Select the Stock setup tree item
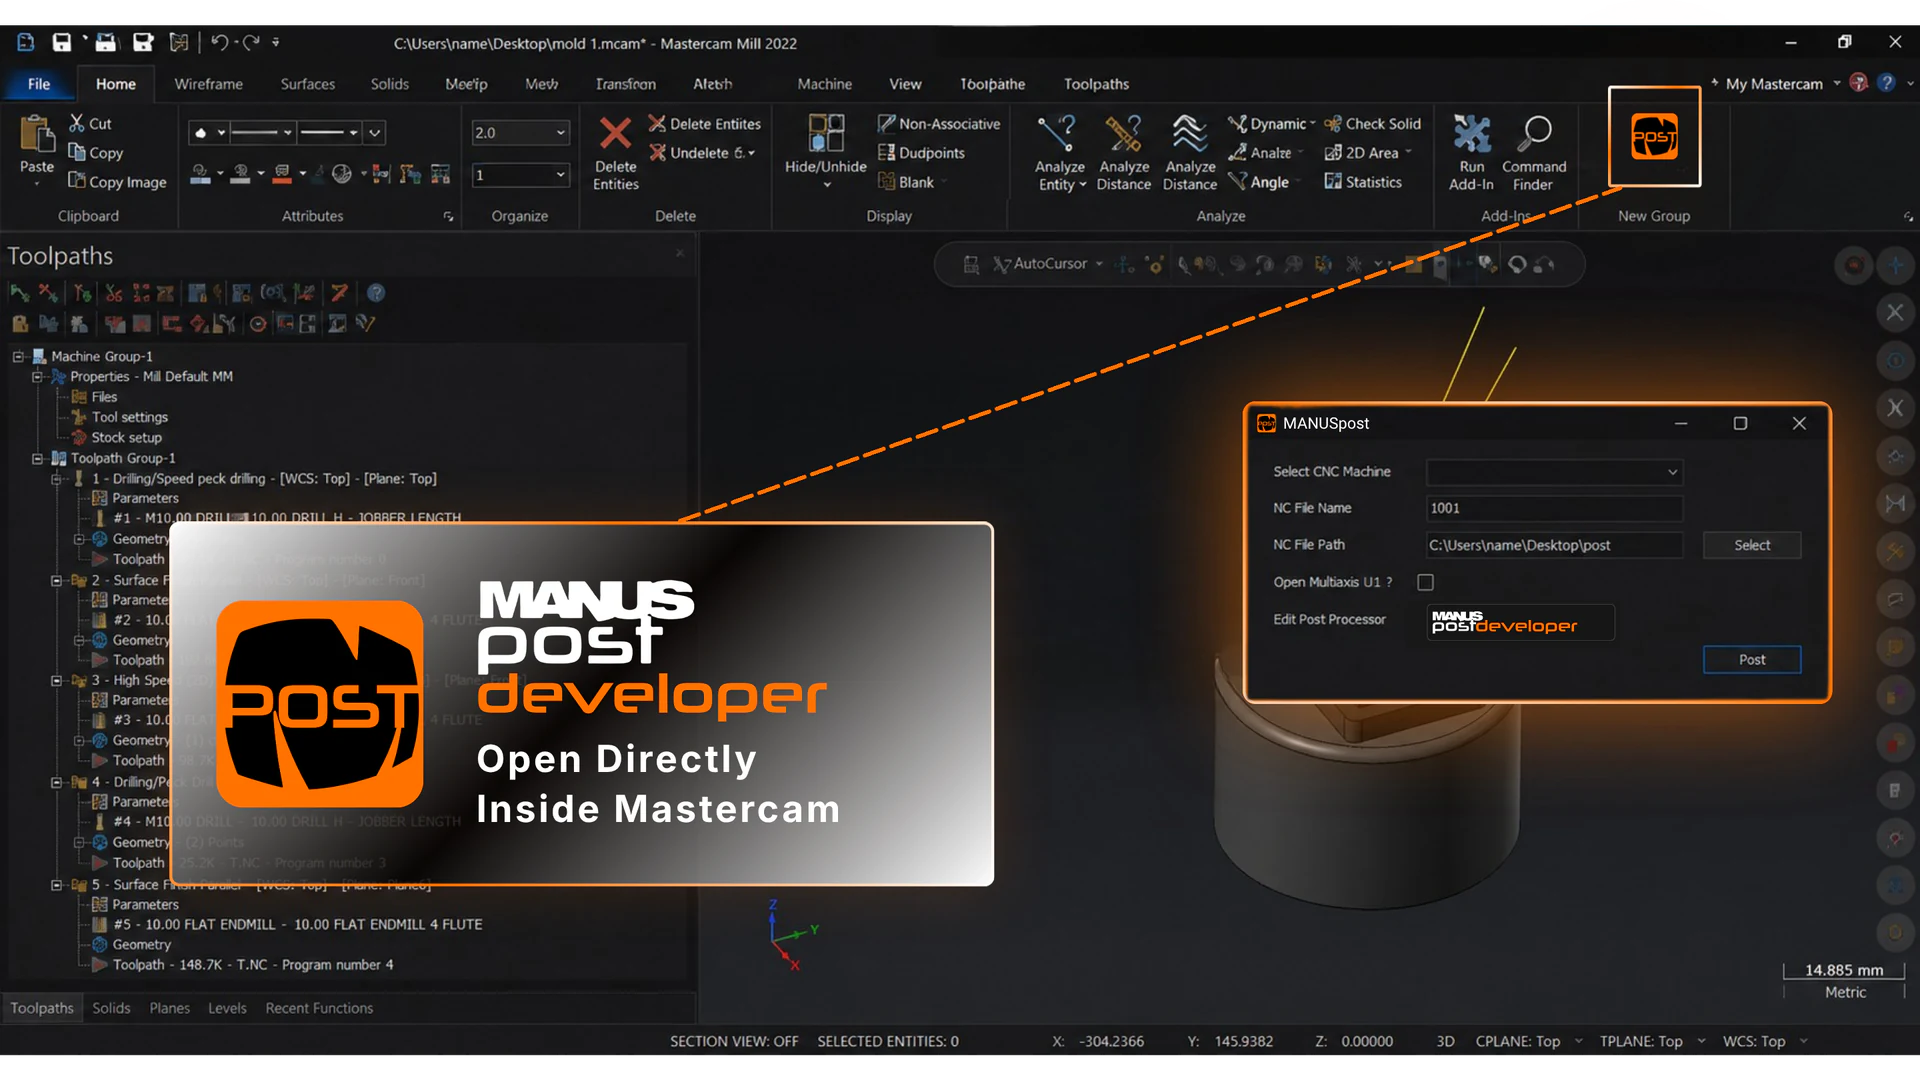 (126, 437)
